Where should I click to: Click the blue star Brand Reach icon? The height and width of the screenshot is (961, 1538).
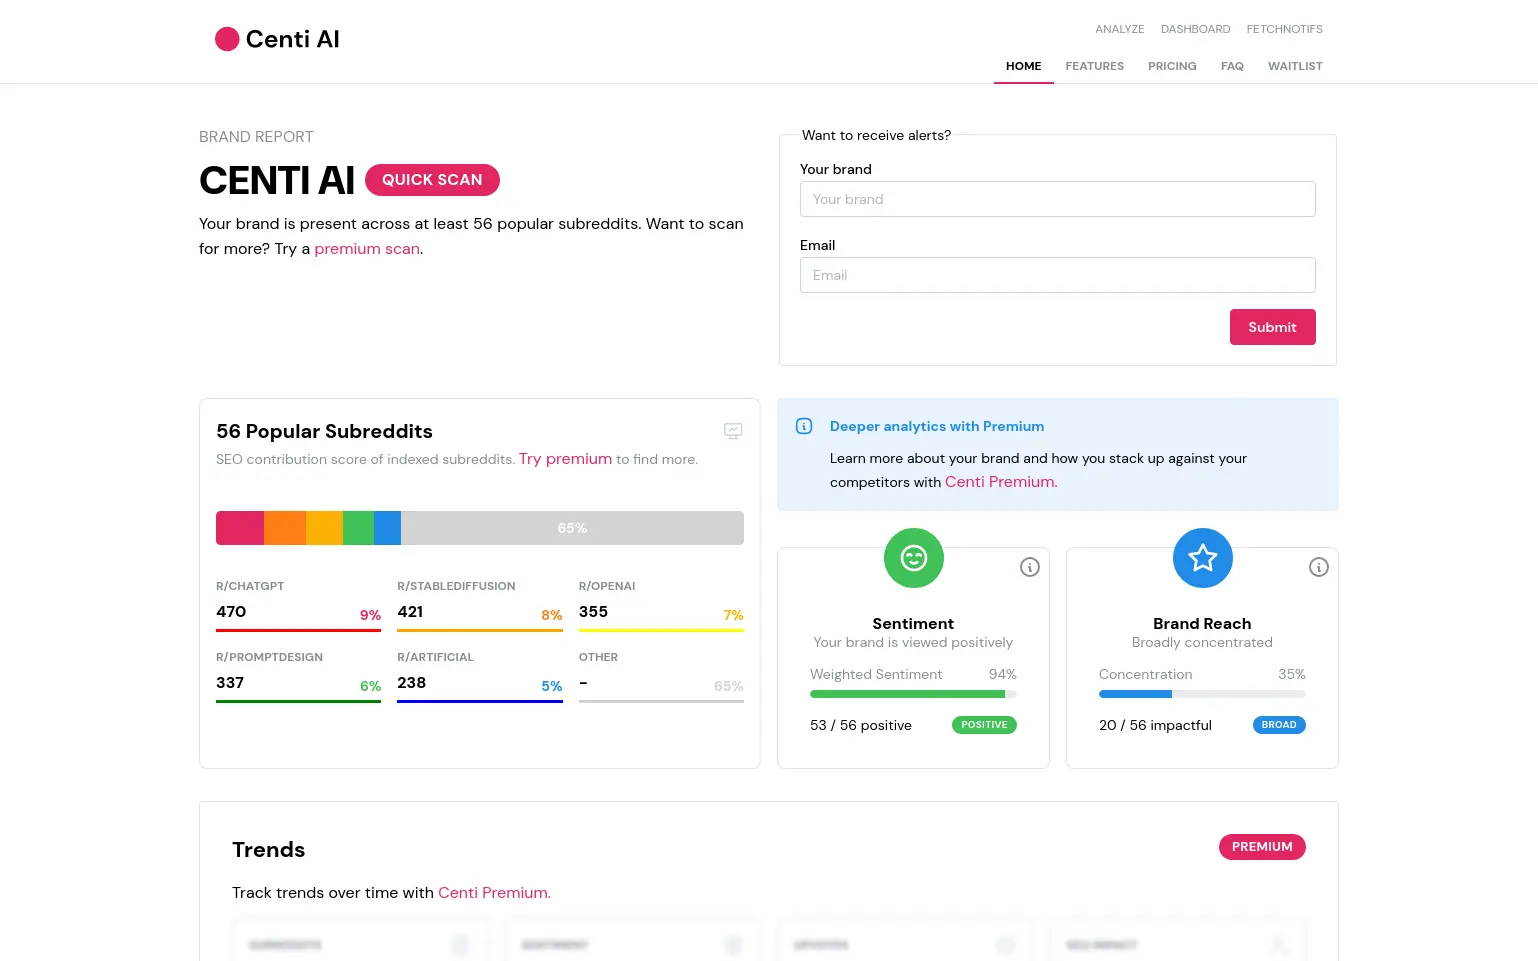[1202, 558]
